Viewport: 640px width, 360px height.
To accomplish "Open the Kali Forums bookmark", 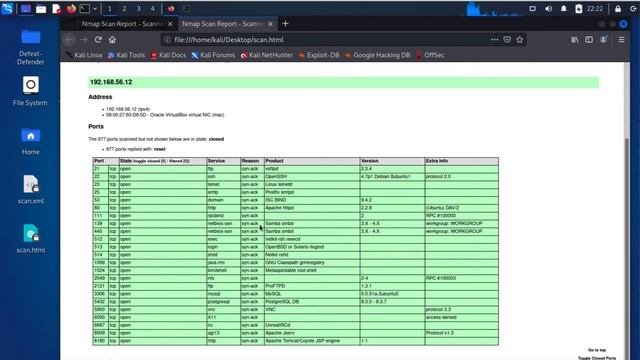I will click(213, 55).
